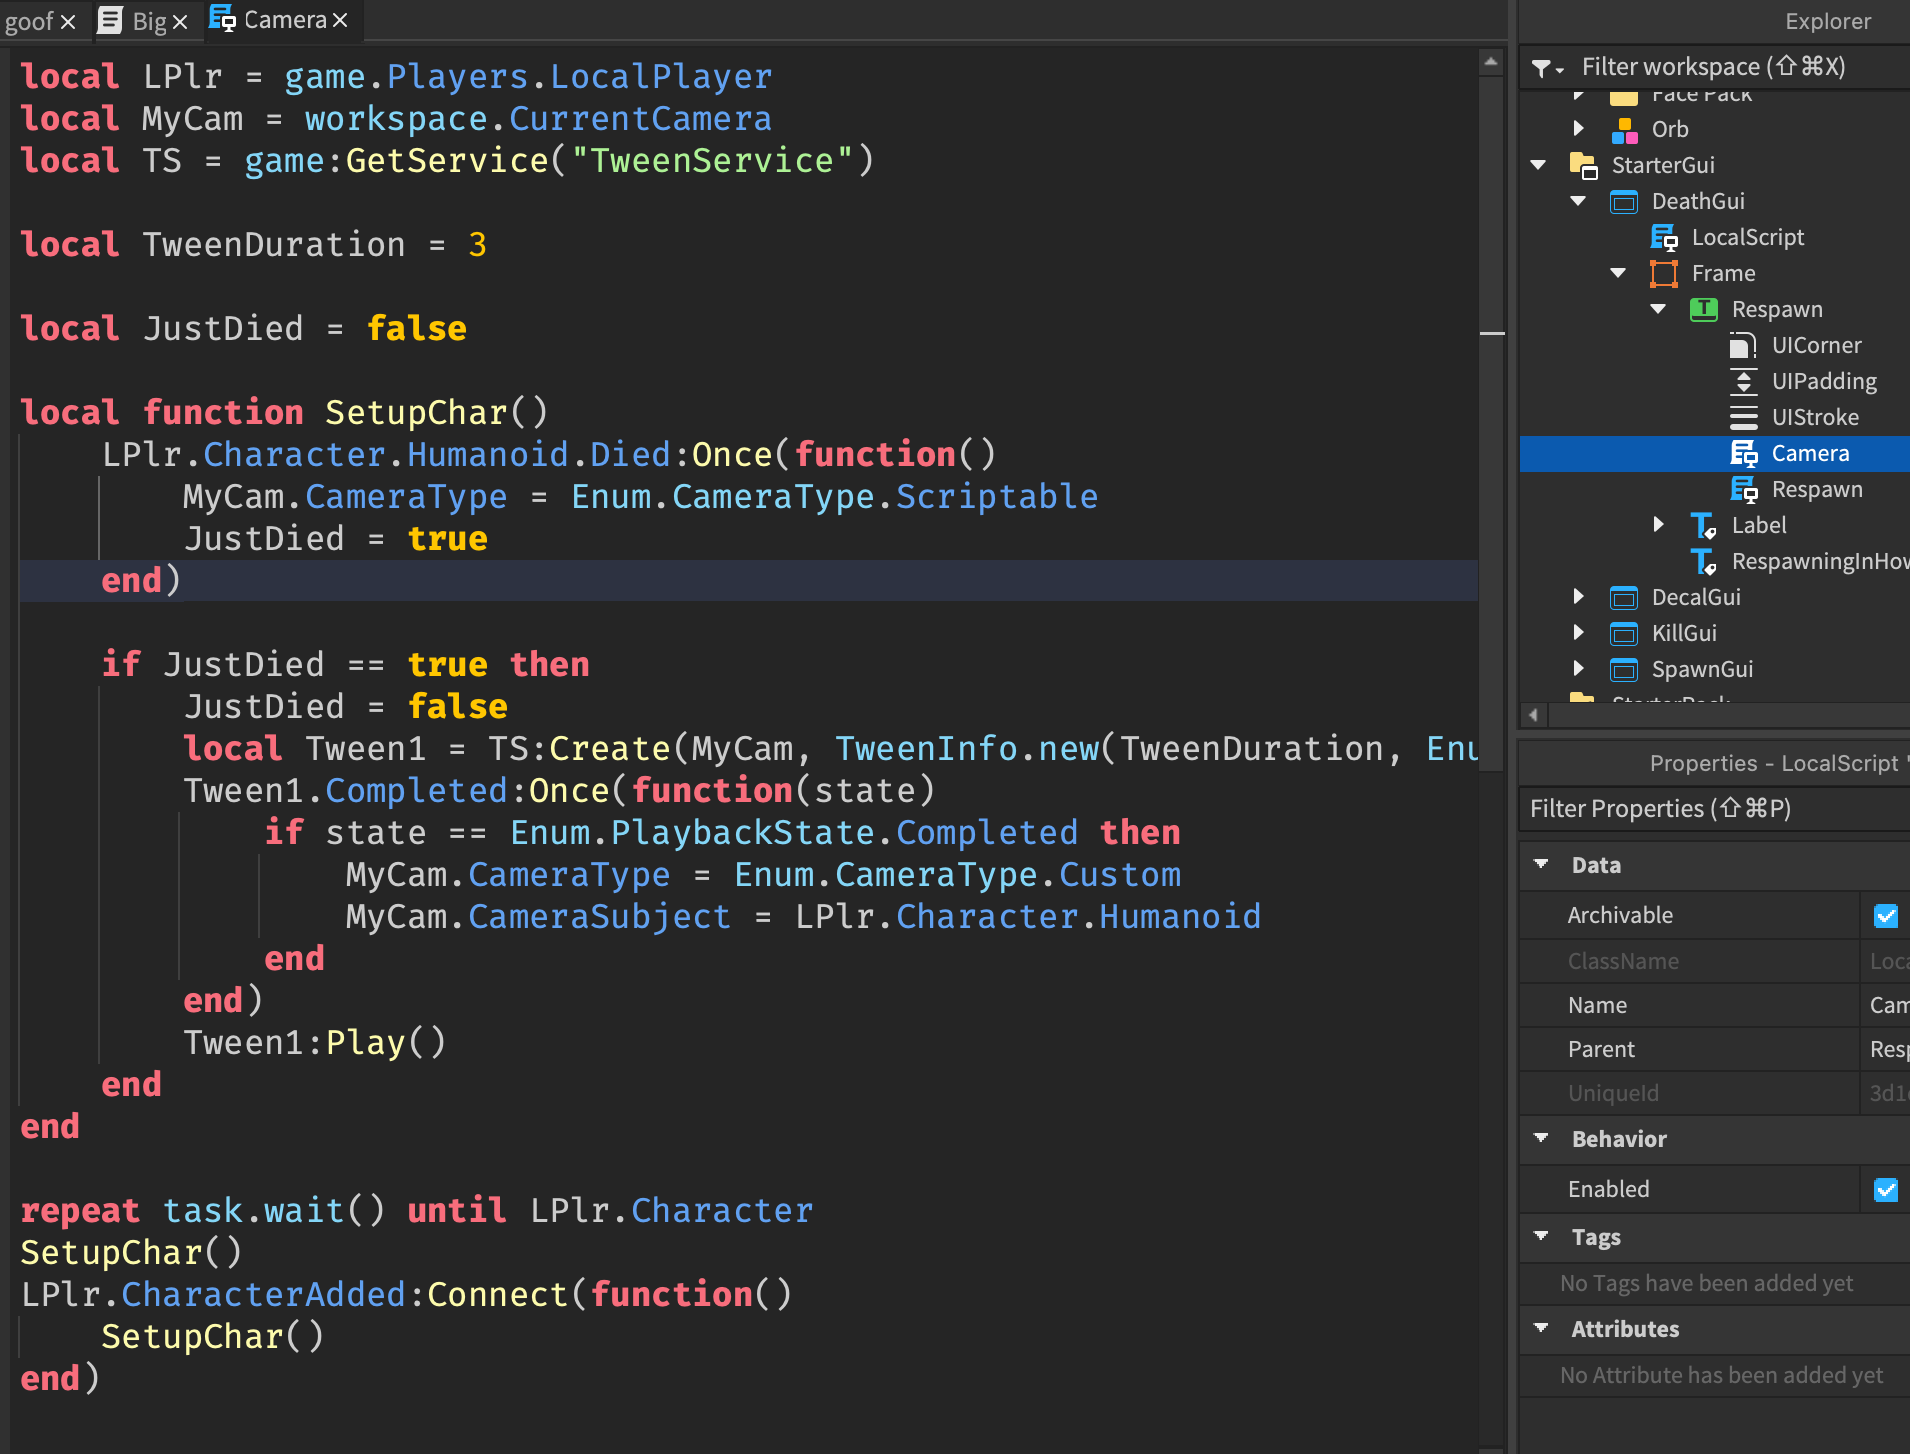Click the Label text icon
Viewport: 1910px width, 1454px height.
[x=1704, y=526]
